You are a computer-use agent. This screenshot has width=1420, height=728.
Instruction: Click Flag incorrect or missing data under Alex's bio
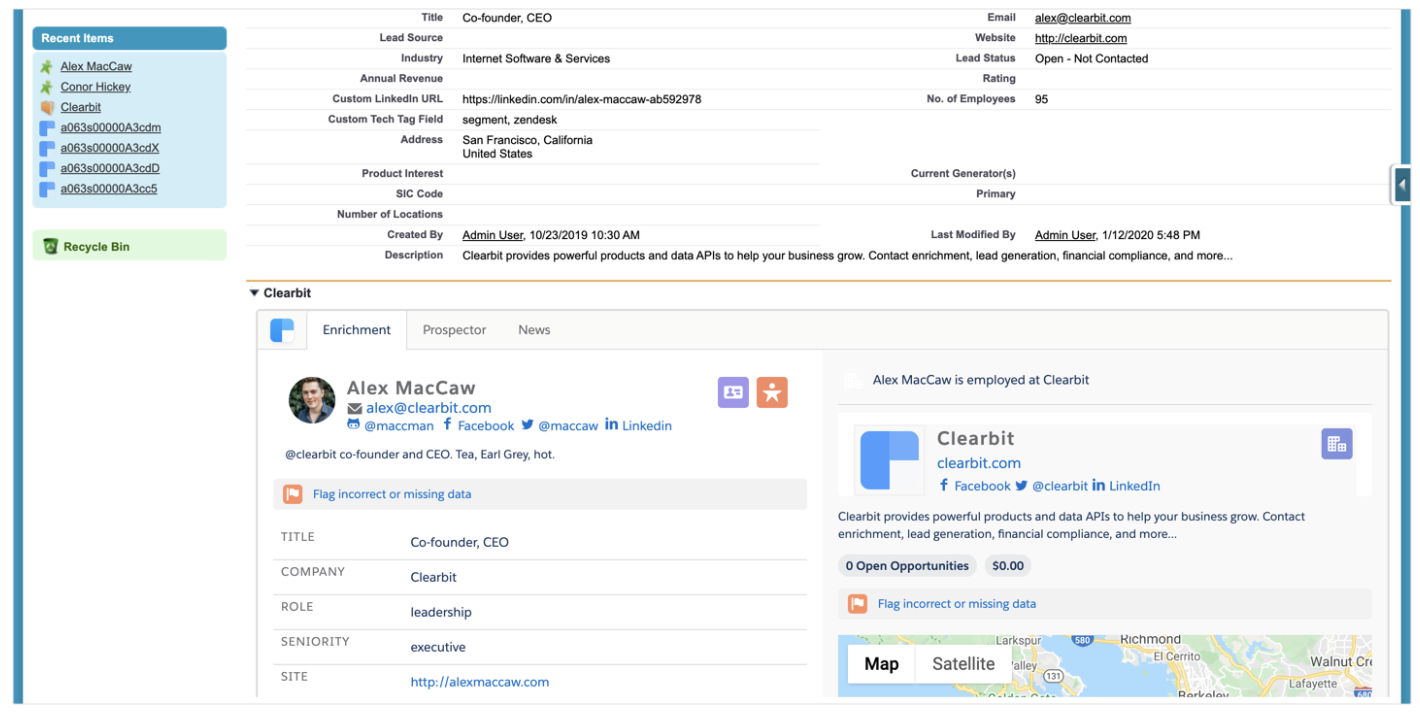coord(392,494)
